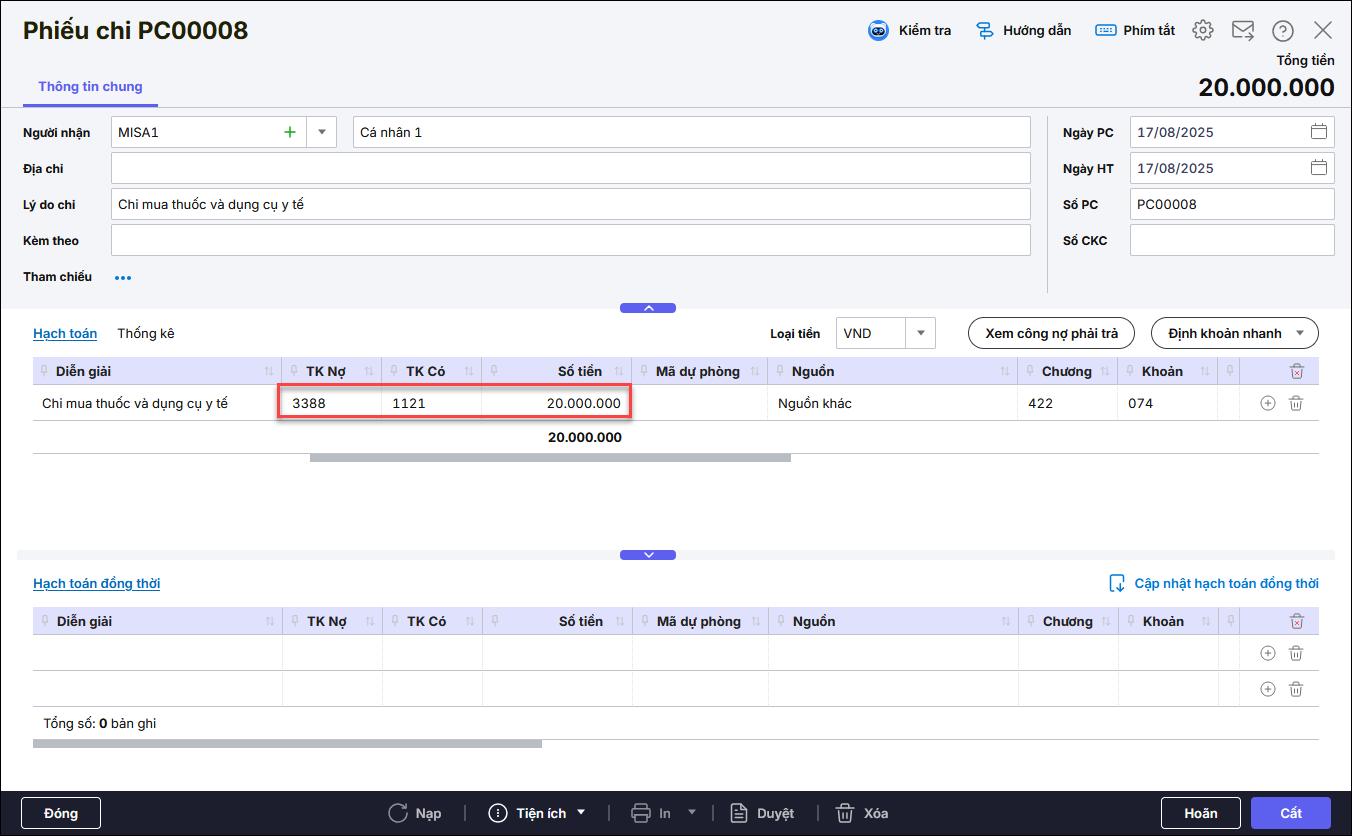Open the help question mark icon
The height and width of the screenshot is (836, 1352).
[x=1283, y=31]
